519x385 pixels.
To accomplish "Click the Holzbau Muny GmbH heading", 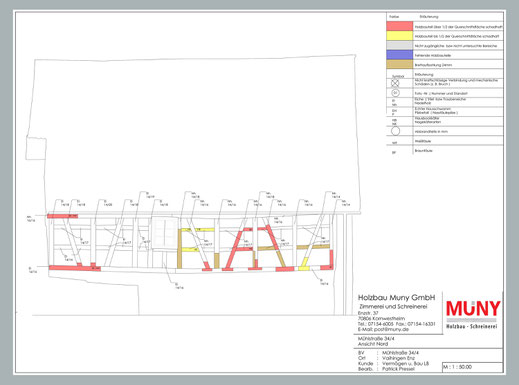I will (396, 297).
